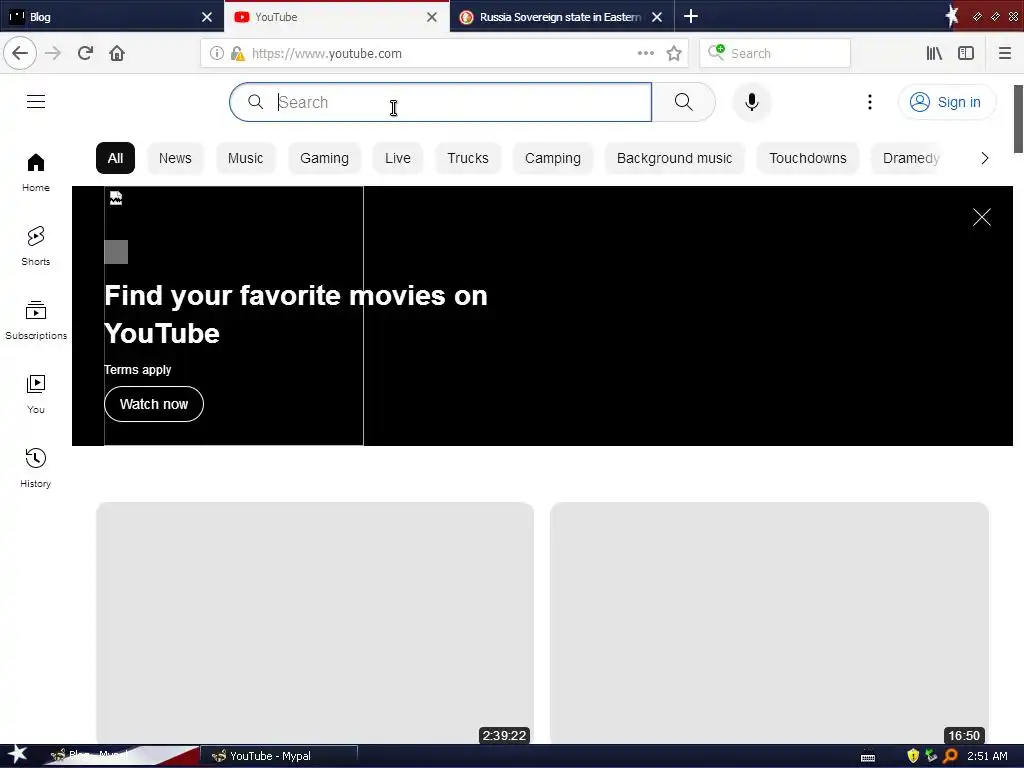
Task: Focus the YouTube search input field
Action: tap(440, 102)
